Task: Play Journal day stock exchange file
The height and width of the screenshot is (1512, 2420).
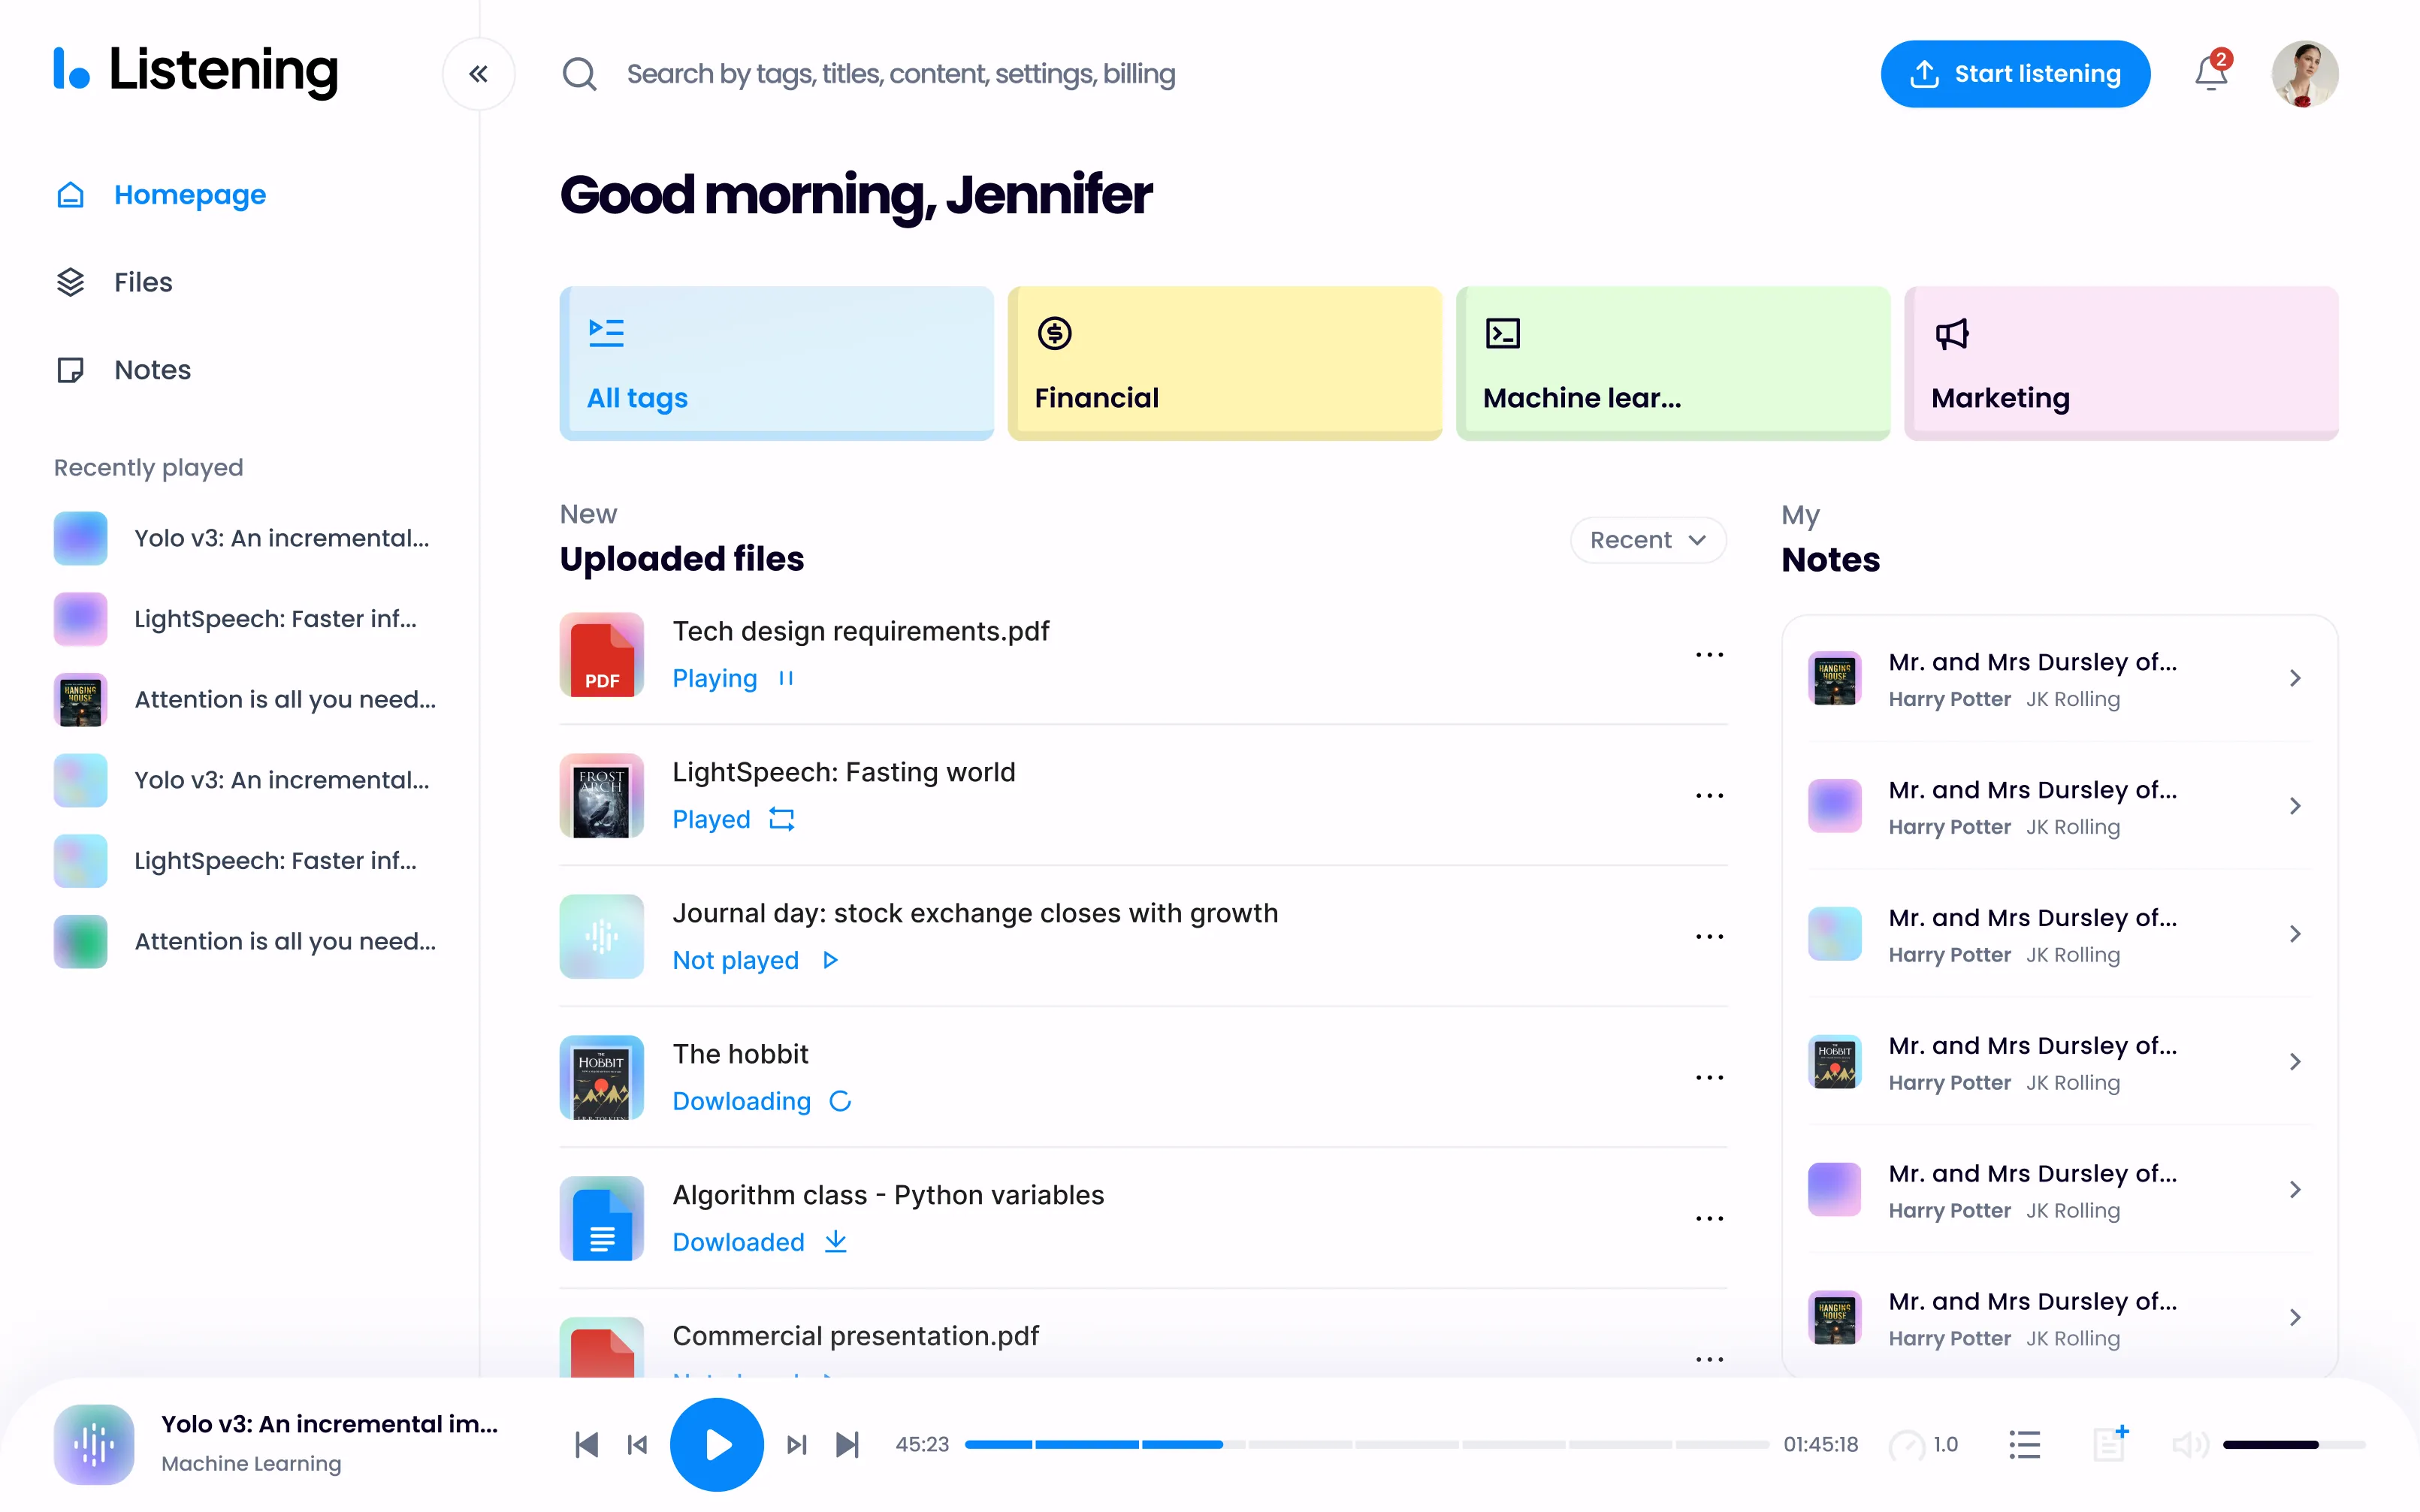Action: pyautogui.click(x=830, y=960)
